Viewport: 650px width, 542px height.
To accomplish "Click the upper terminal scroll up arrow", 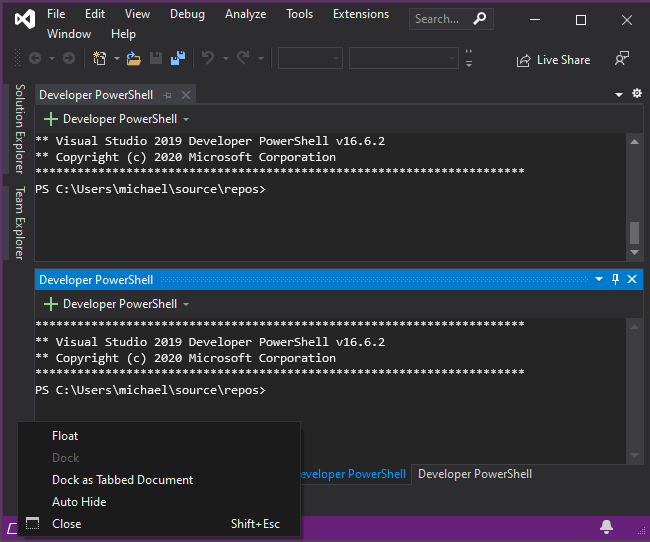I will coord(634,142).
